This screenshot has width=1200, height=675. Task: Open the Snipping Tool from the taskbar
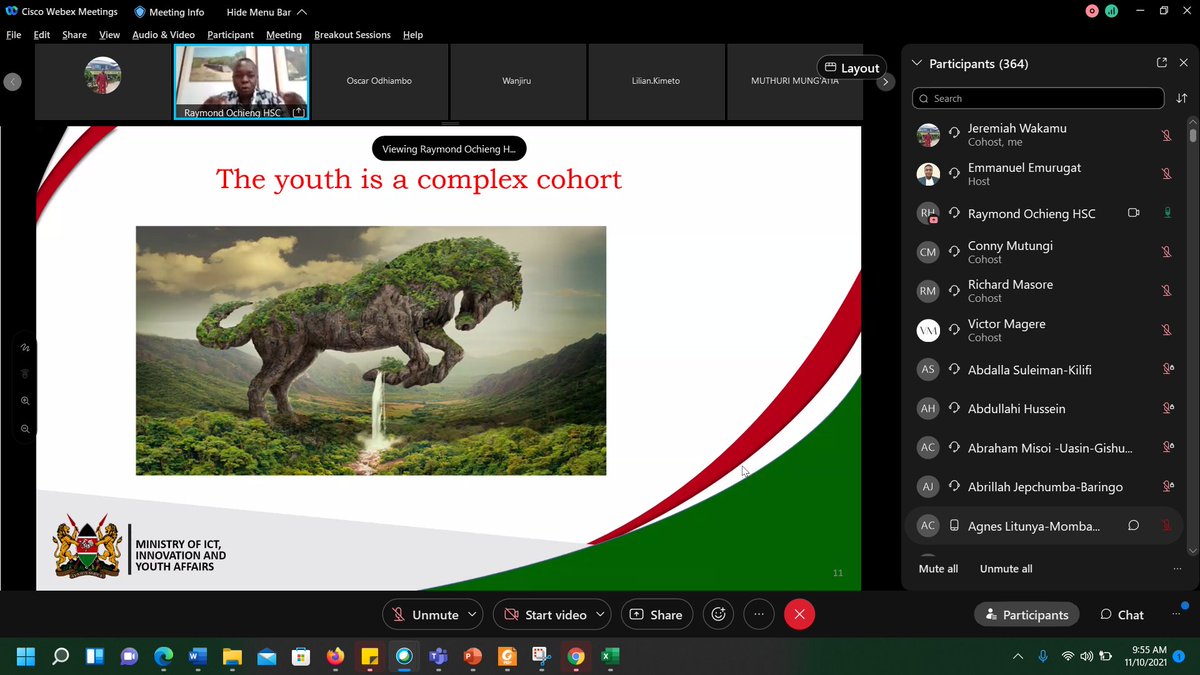point(541,656)
